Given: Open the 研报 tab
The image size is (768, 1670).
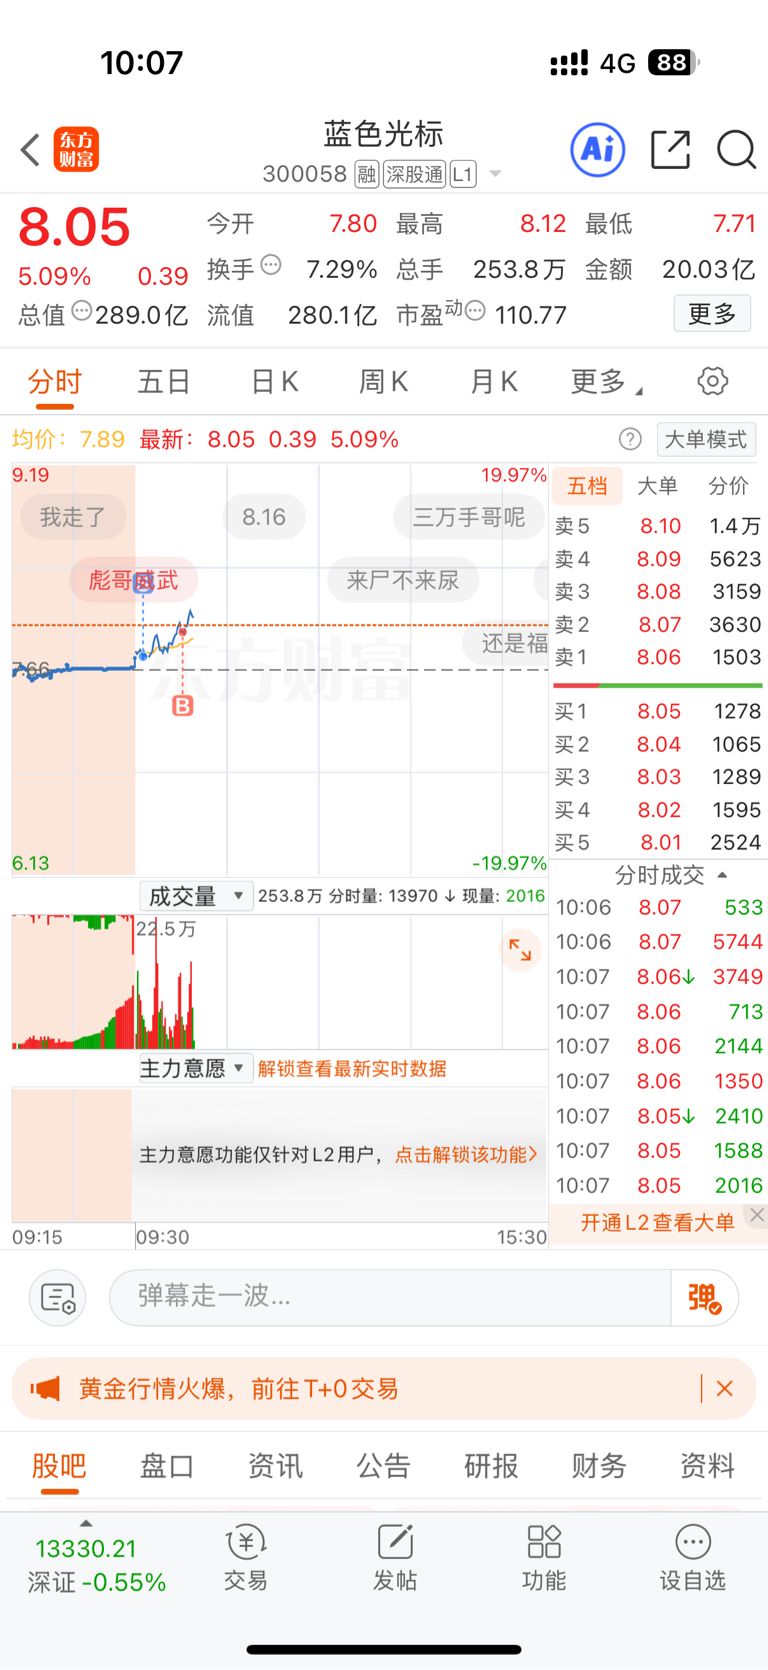Looking at the screenshot, I should (x=492, y=1466).
